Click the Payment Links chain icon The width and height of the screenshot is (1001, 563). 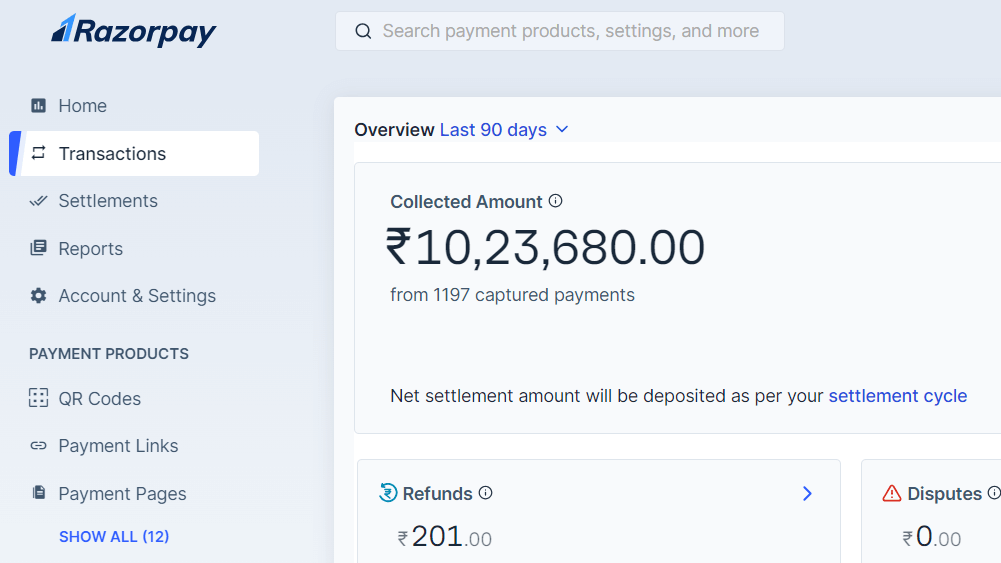click(x=38, y=446)
